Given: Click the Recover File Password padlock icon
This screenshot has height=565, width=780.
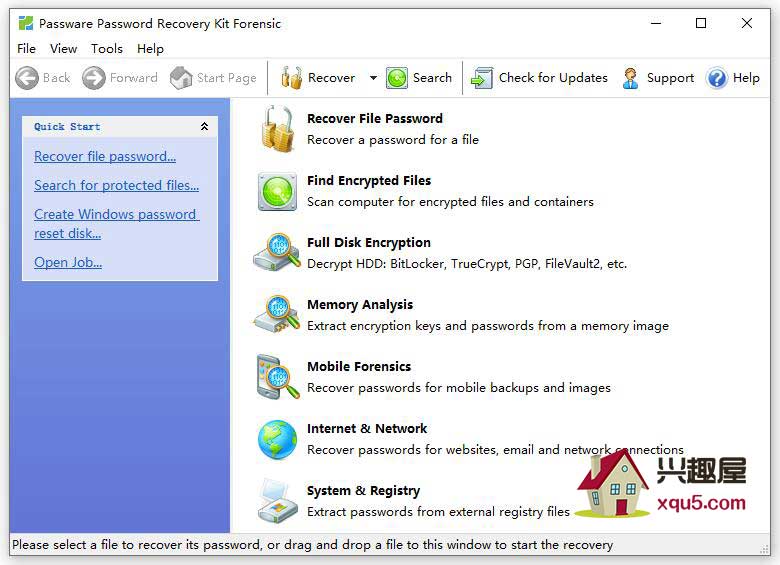Looking at the screenshot, I should 278,129.
